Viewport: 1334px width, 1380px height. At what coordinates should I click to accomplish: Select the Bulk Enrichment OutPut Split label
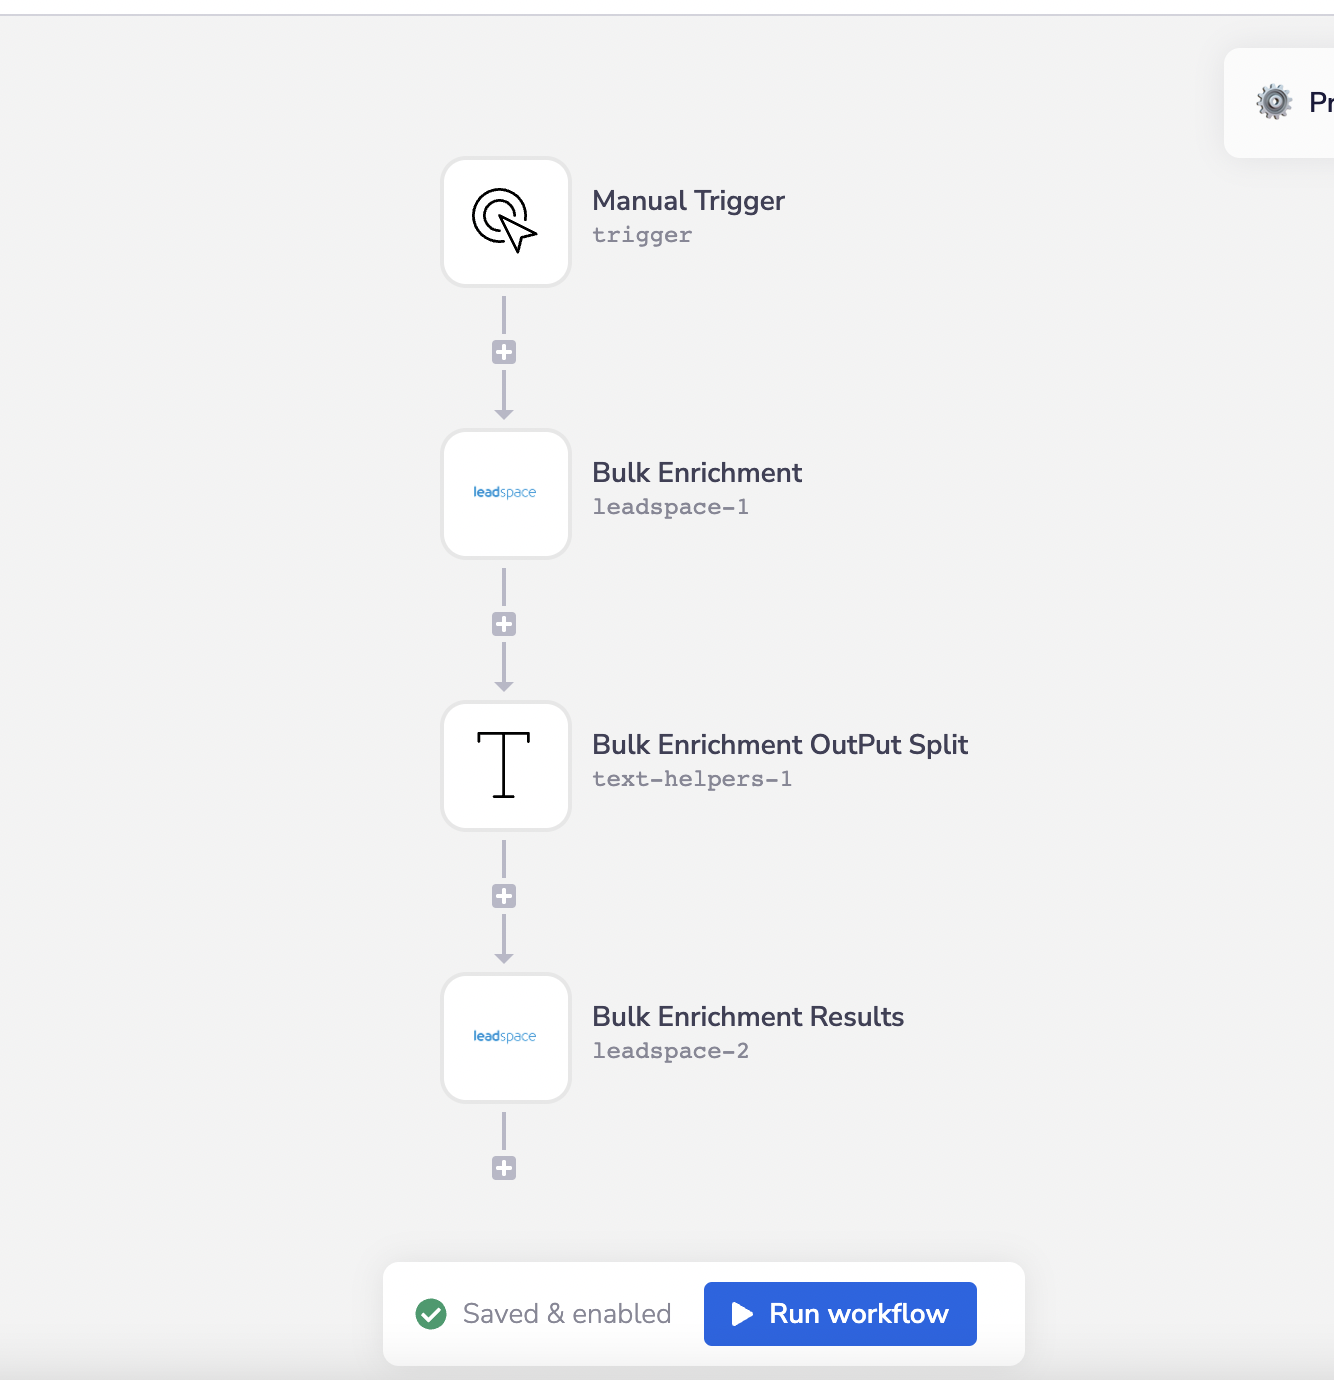(x=780, y=745)
